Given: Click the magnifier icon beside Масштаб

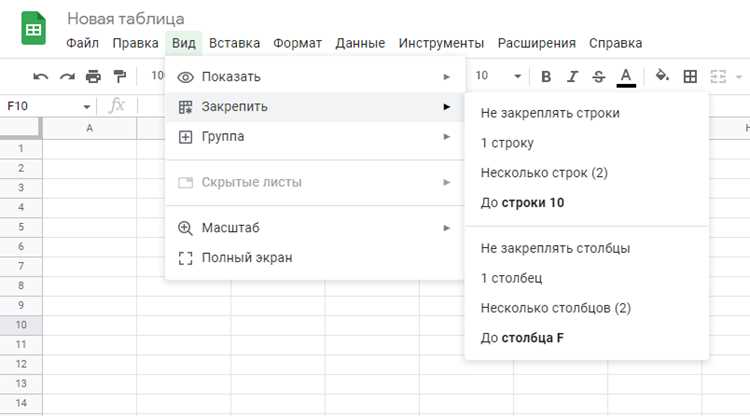Looking at the screenshot, I should [185, 229].
